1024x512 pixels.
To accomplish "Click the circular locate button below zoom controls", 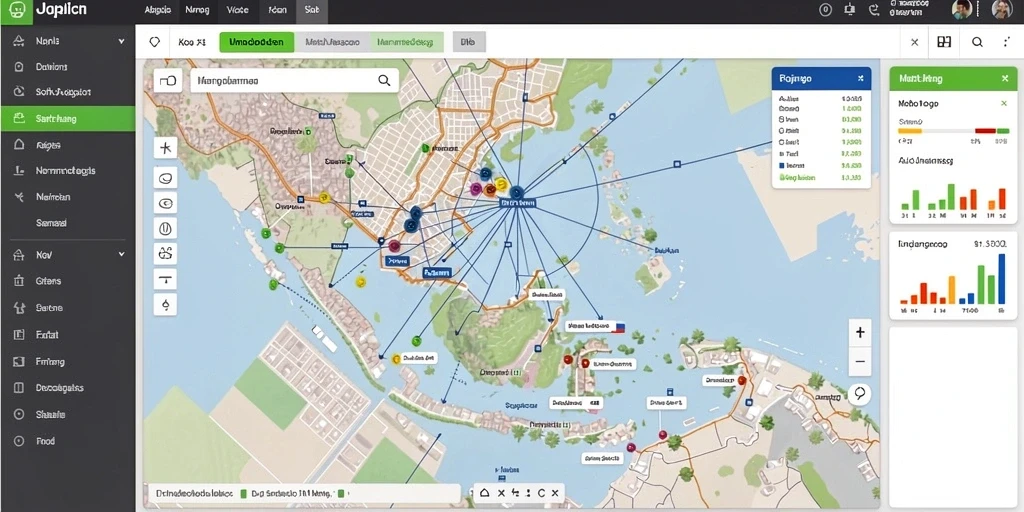I will 860,393.
